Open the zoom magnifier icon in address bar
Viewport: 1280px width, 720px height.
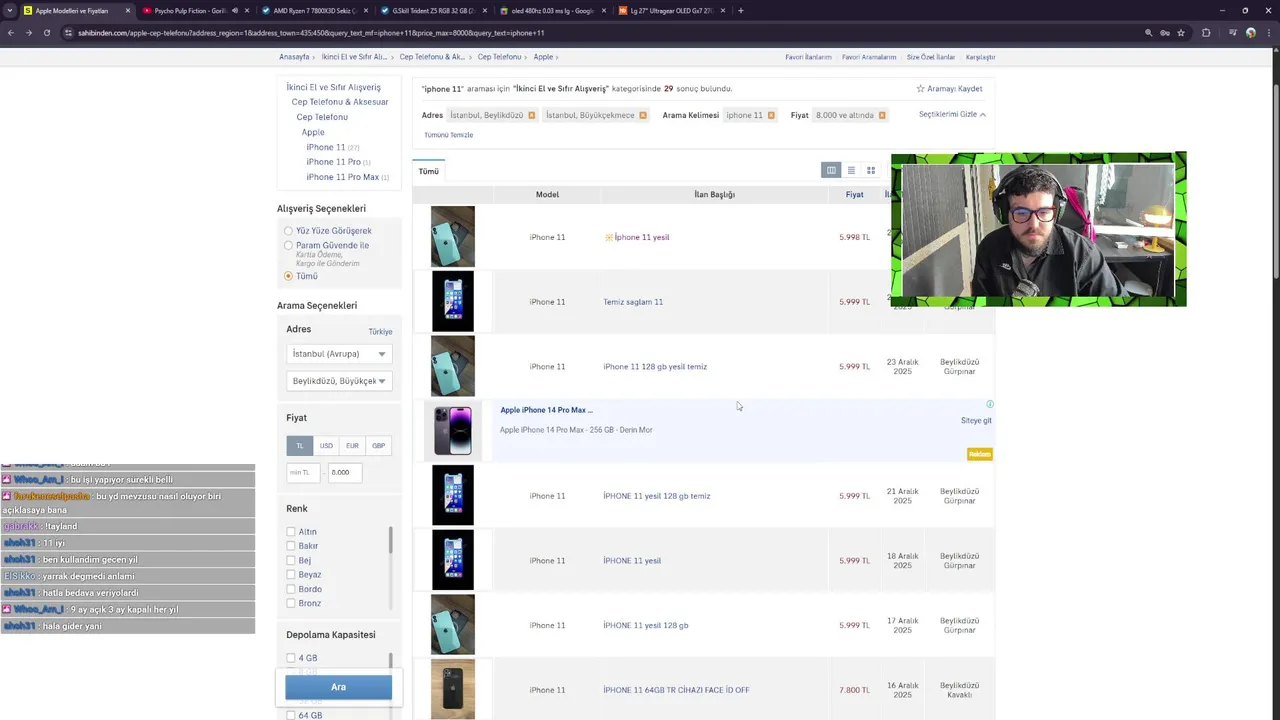[1149, 32]
